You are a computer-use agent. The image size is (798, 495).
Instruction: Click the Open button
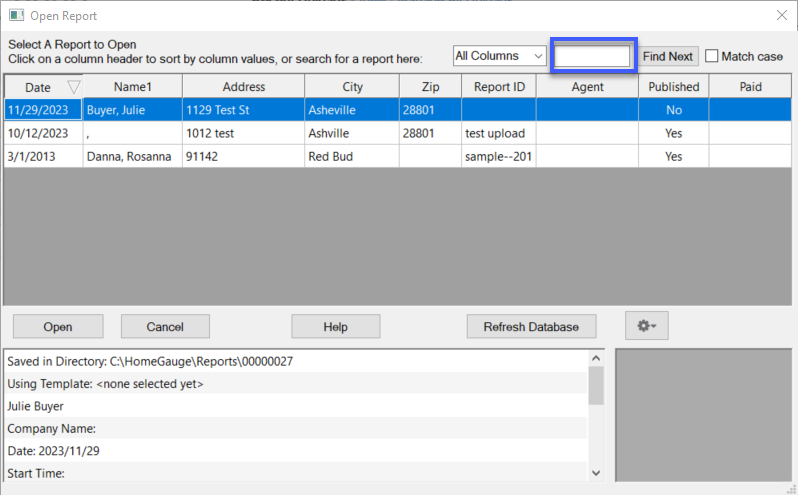click(58, 327)
